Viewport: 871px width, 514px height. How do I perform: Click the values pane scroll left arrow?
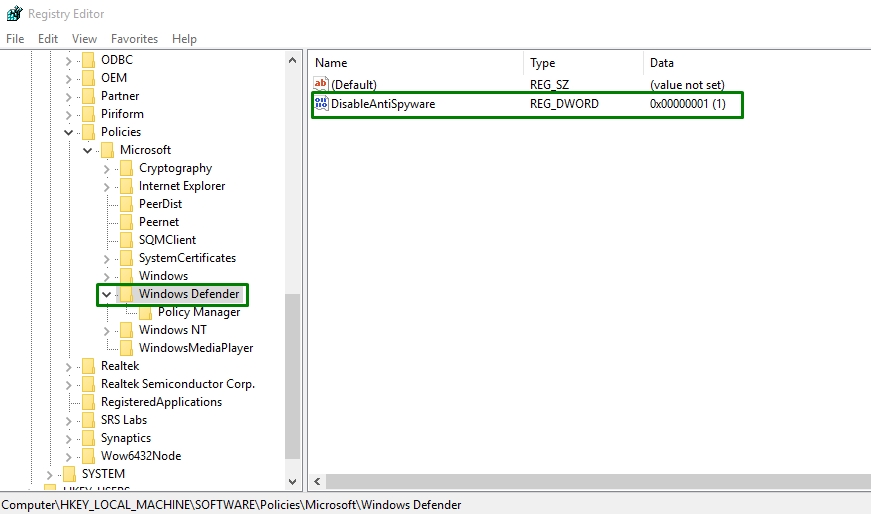(x=317, y=481)
